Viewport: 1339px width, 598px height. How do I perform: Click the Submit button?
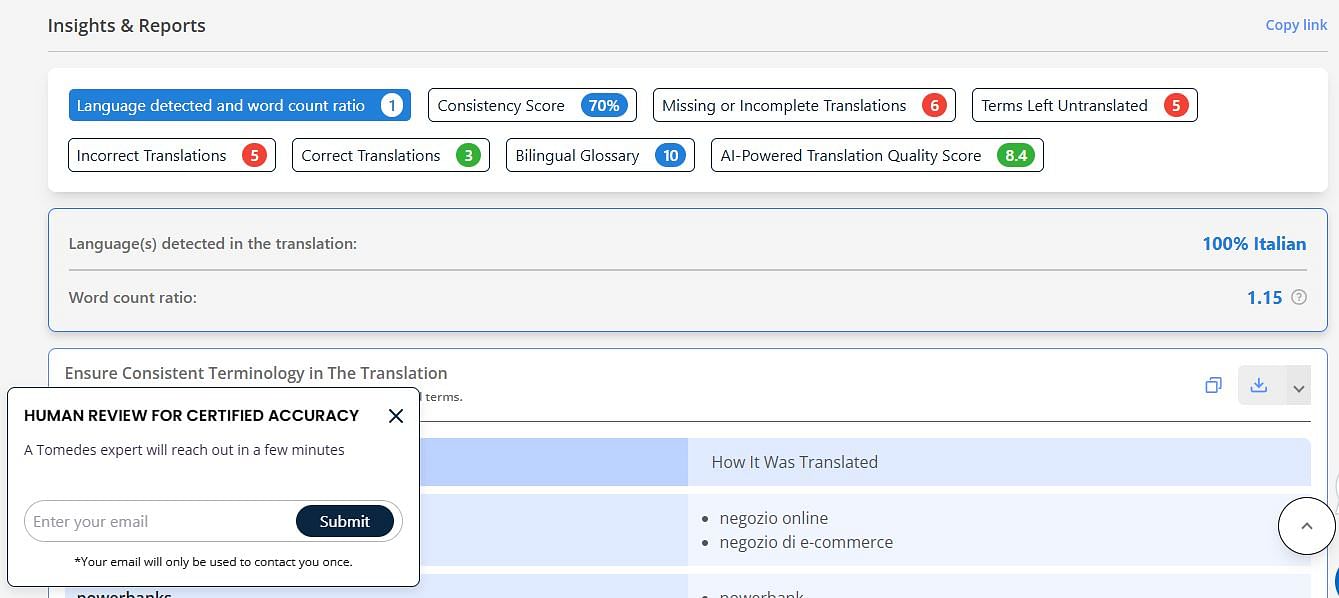[345, 521]
